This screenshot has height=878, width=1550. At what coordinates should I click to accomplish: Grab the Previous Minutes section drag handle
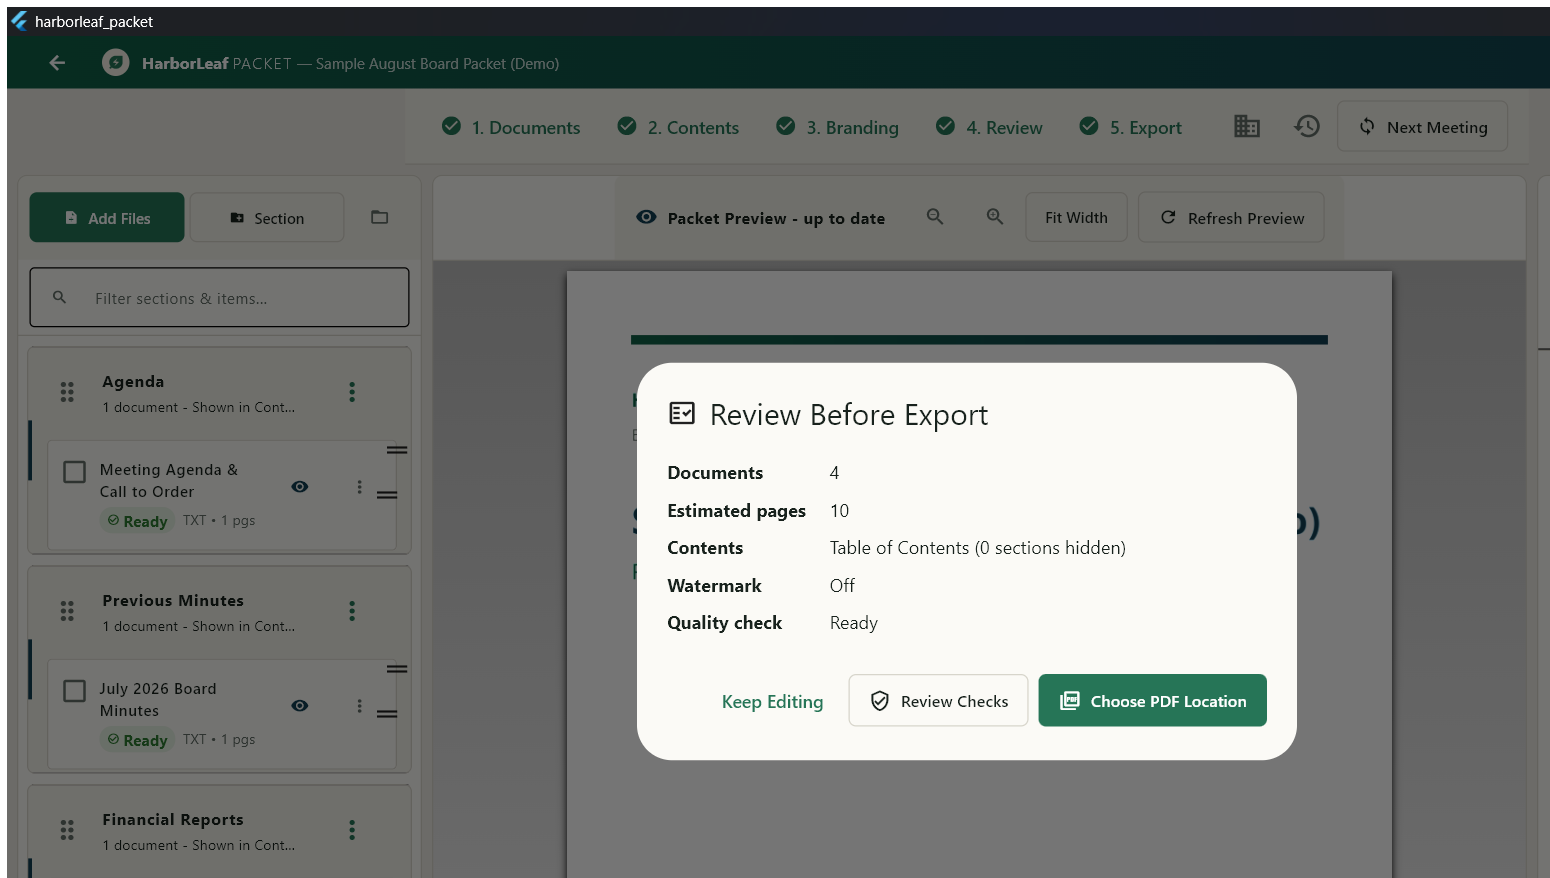tap(67, 611)
